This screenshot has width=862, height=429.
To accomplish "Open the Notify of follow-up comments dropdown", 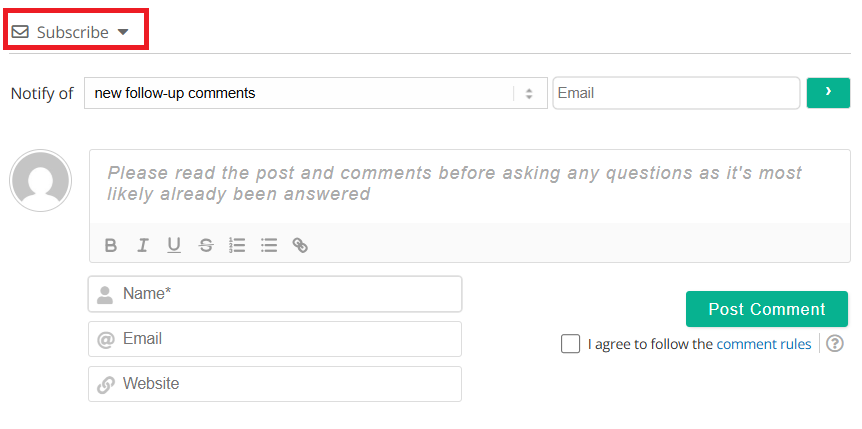I will pyautogui.click(x=316, y=93).
